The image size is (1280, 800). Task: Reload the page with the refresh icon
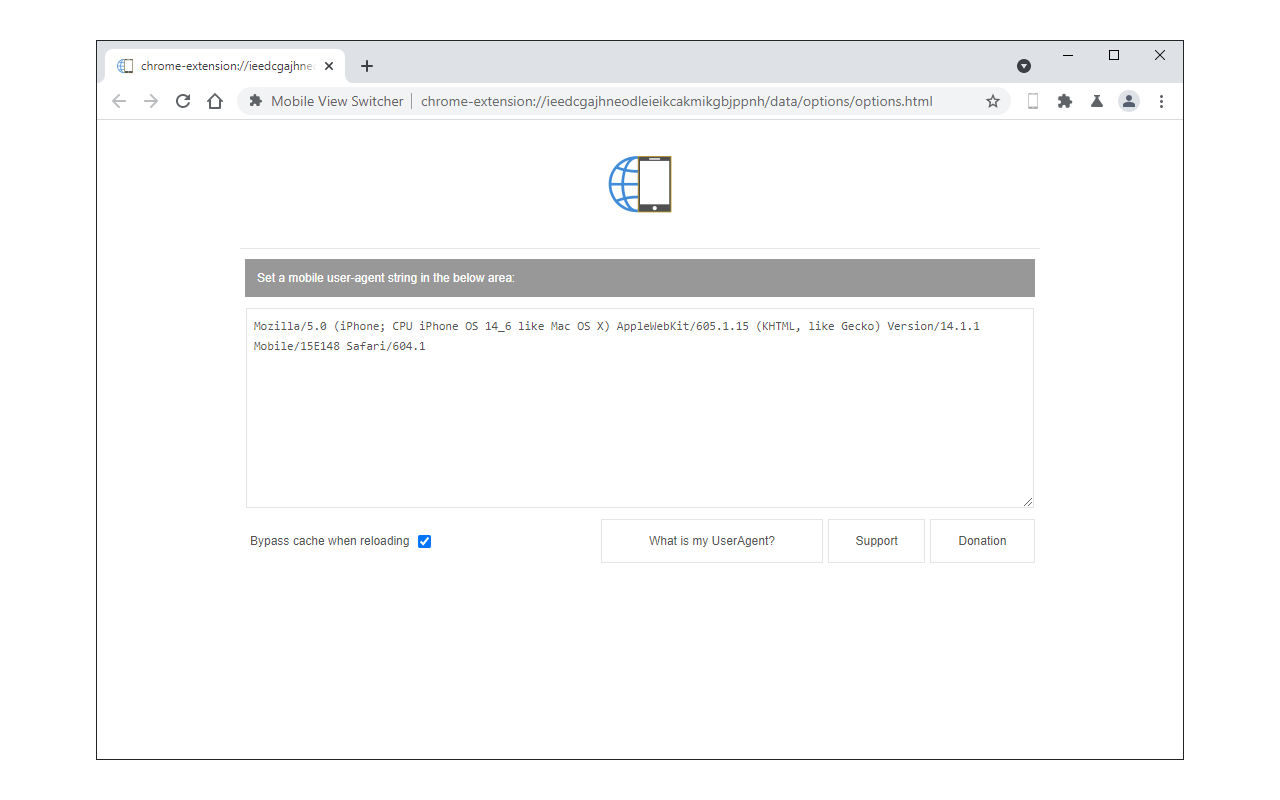[x=182, y=101]
